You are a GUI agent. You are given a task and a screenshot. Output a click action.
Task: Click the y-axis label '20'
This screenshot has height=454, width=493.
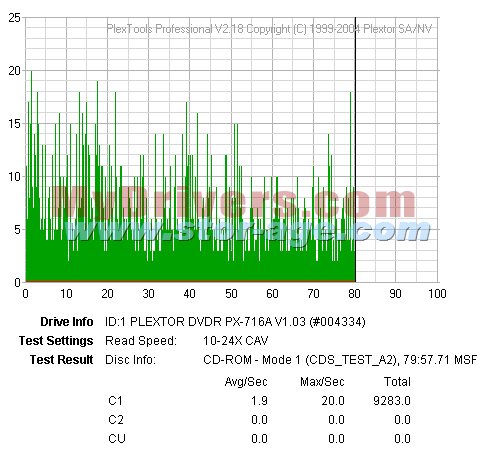15,71
